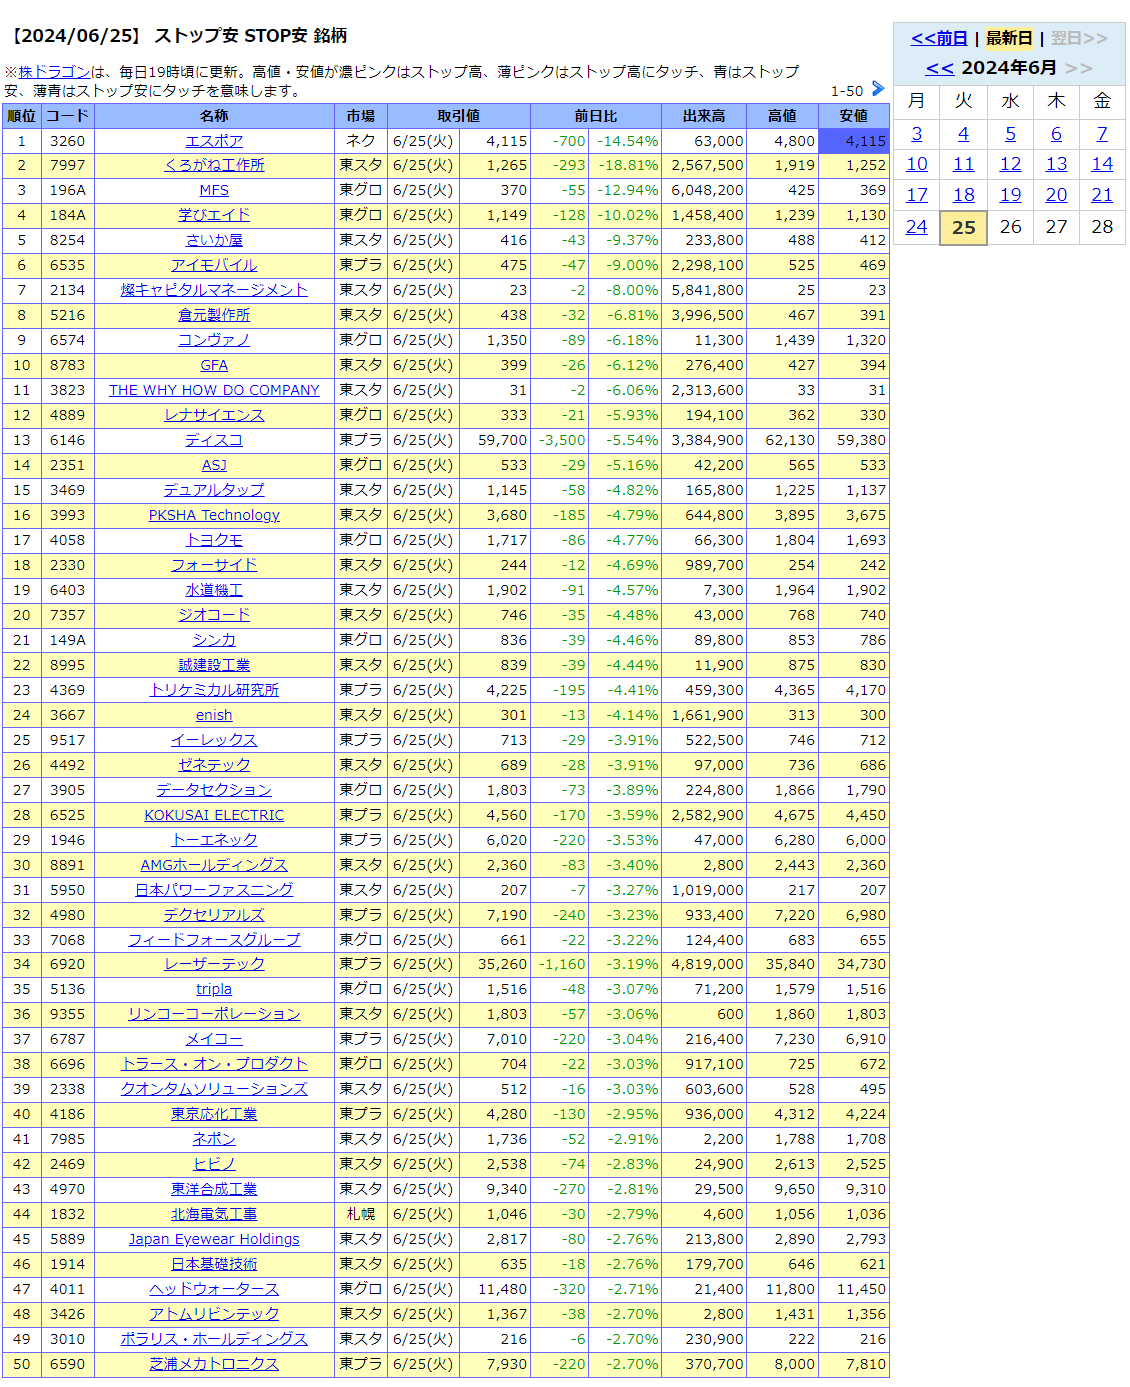The width and height of the screenshot is (1130, 1387).
Task: Open the ASJ stock link
Action: [214, 465]
